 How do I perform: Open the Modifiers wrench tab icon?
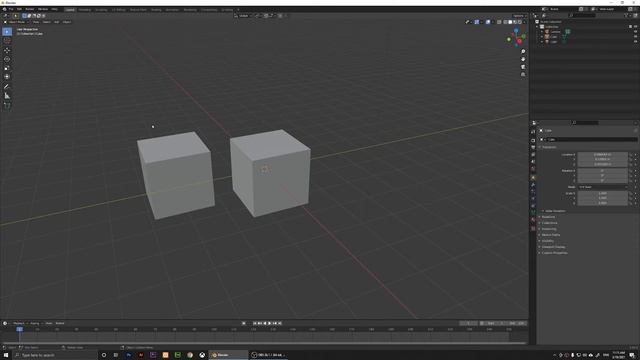[x=533, y=185]
